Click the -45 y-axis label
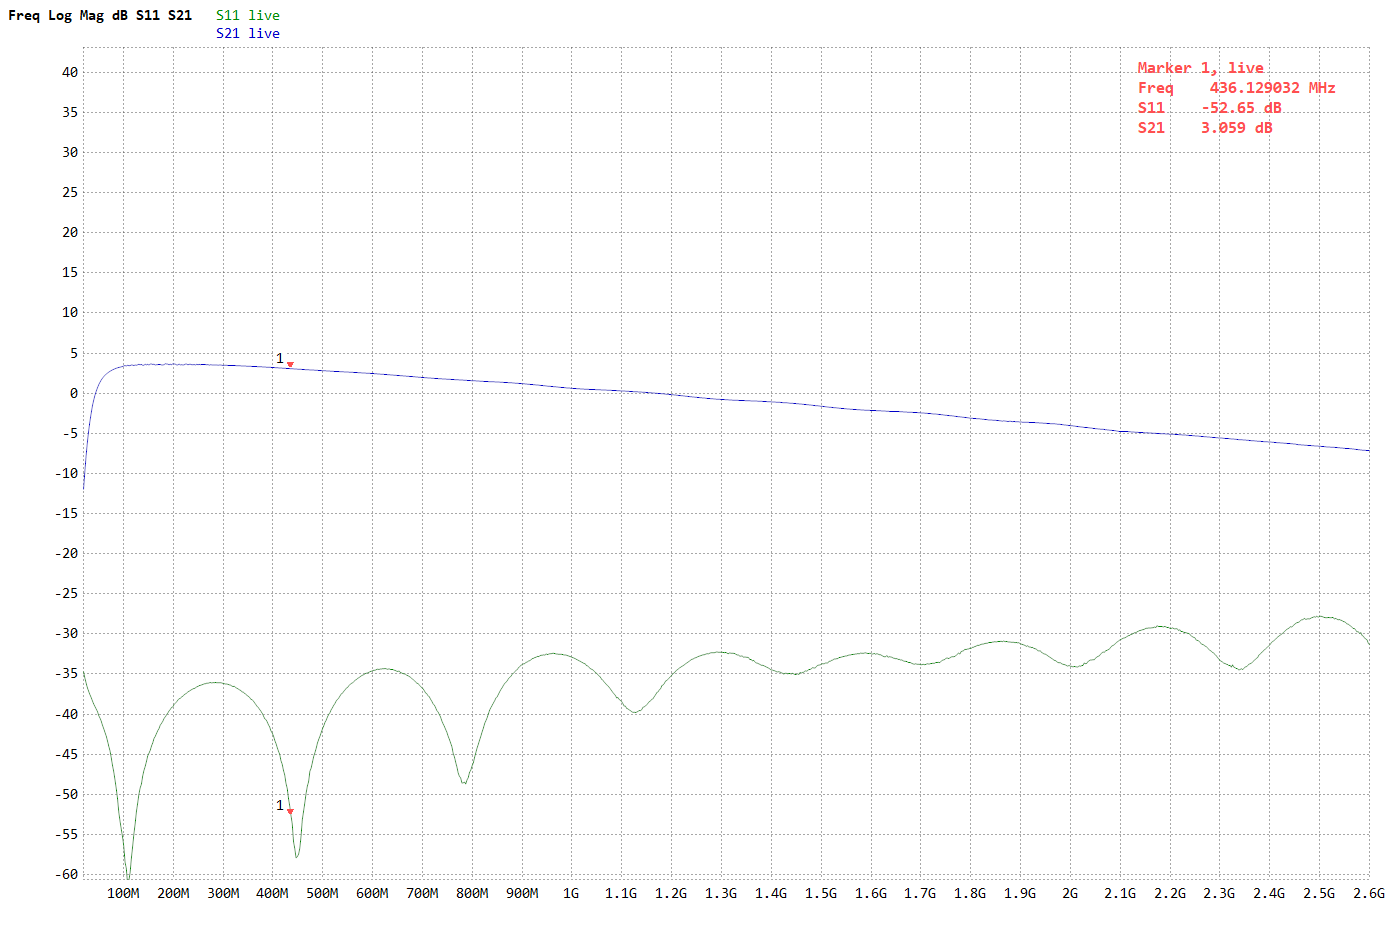Viewport: 1392px width, 925px height. click(66, 754)
